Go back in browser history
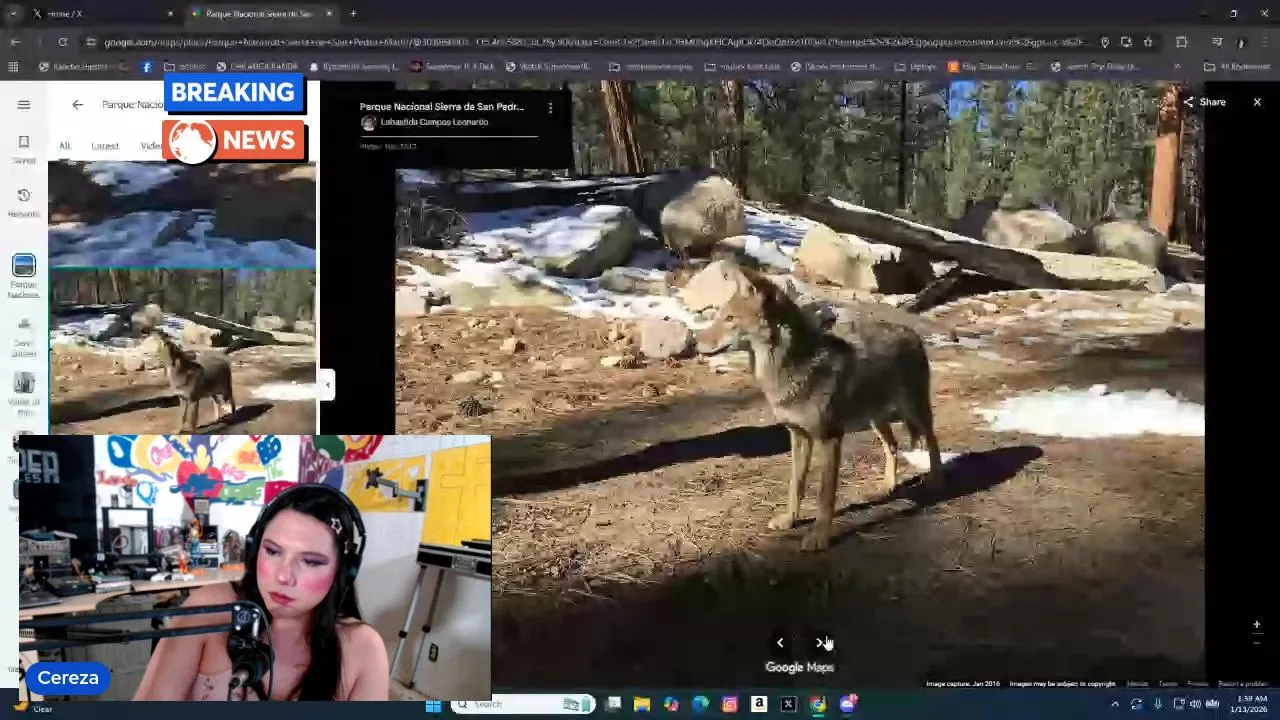 15,42
